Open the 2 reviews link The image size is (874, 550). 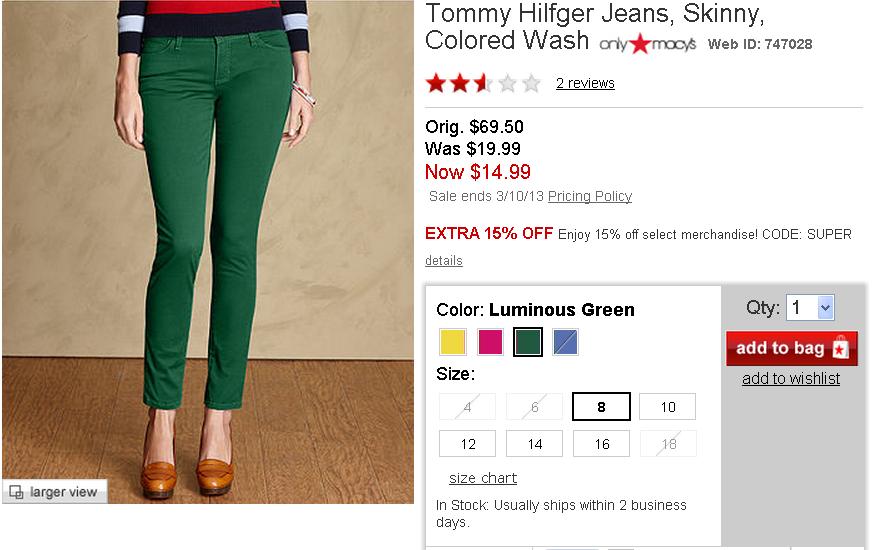click(x=585, y=83)
